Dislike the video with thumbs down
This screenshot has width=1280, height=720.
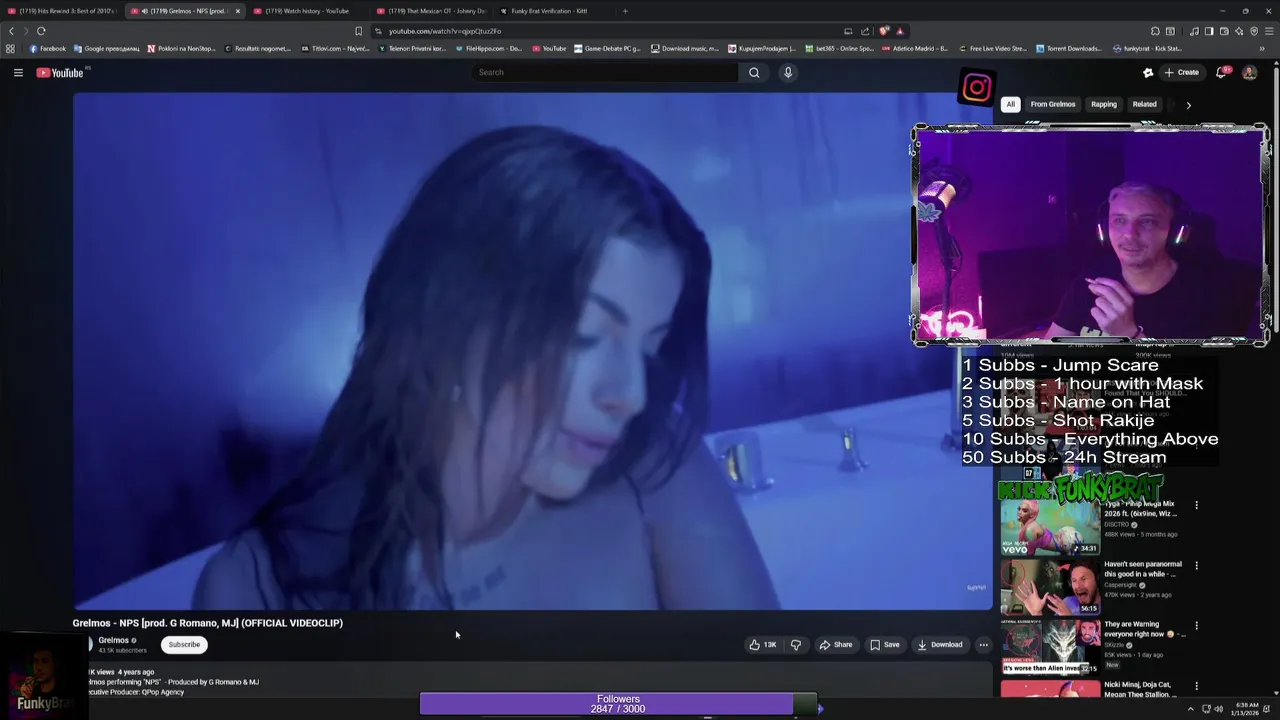pyautogui.click(x=796, y=645)
